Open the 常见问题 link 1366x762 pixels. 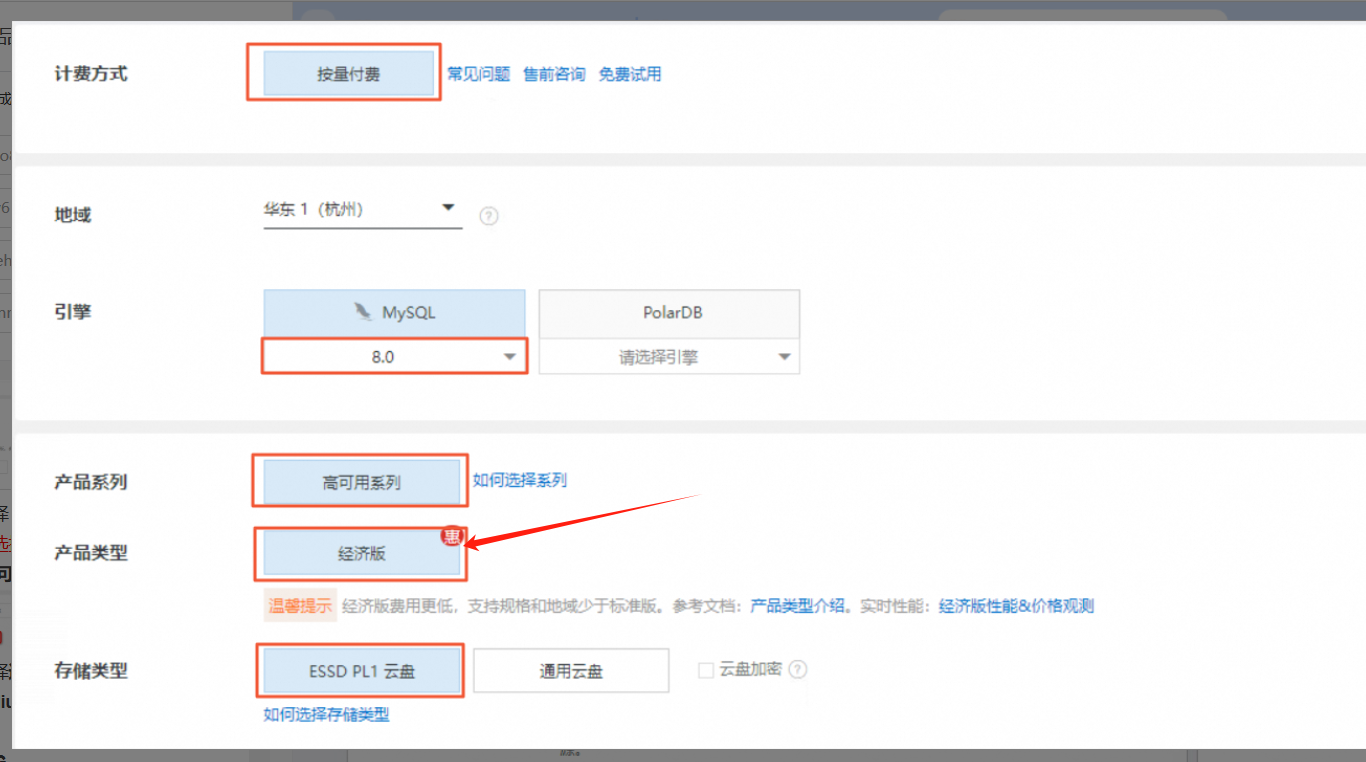478,74
